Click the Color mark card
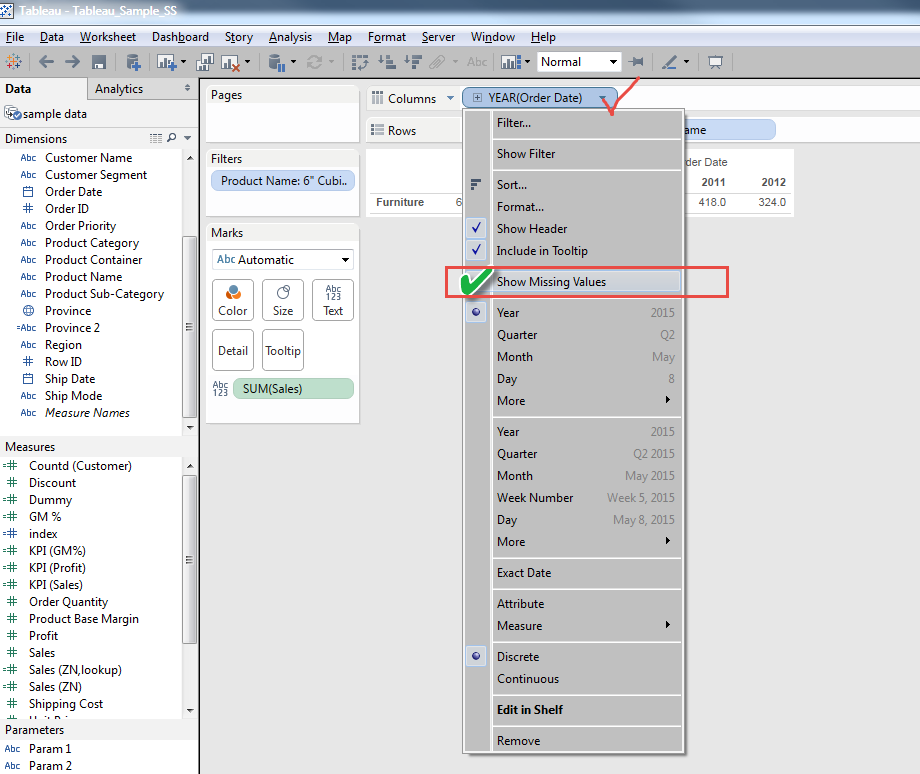Screen dimensions: 920x774 tap(233, 300)
